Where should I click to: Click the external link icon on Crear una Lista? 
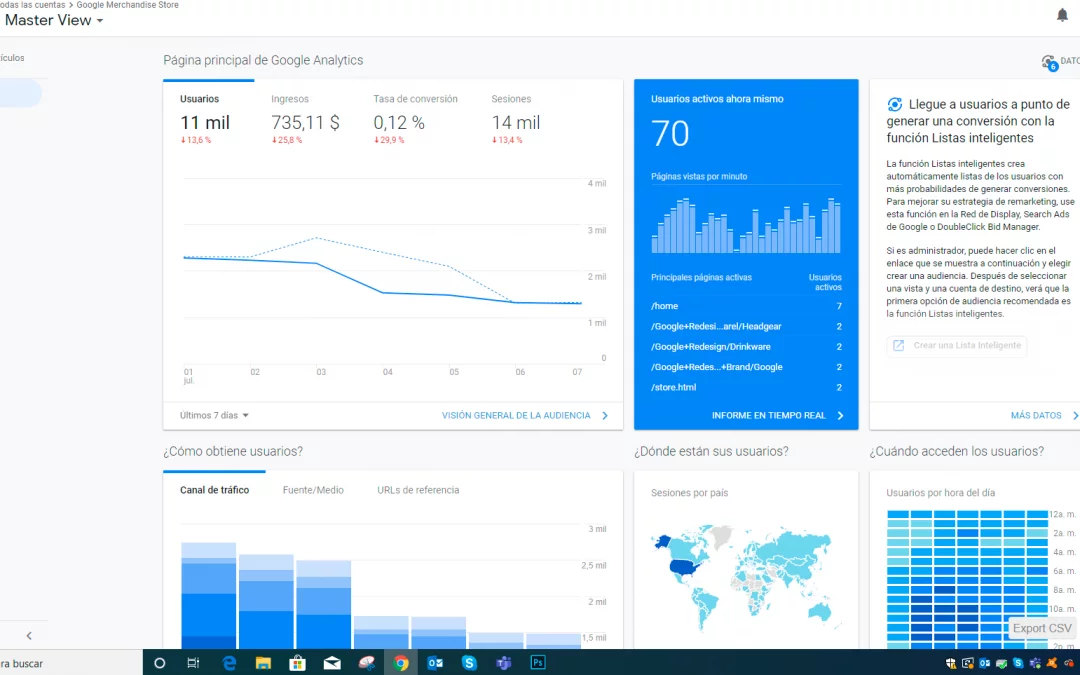898,346
